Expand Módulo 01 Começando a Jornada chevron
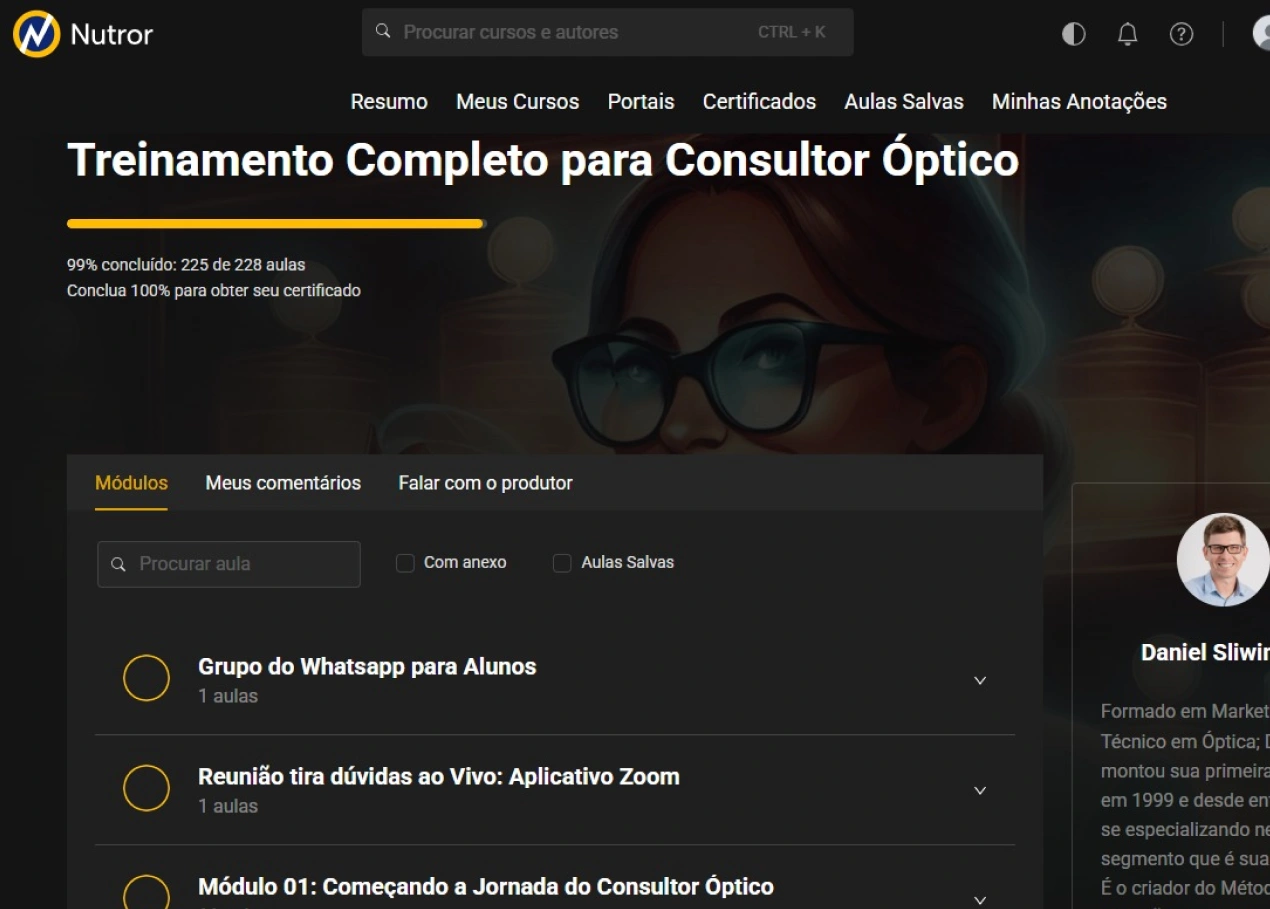This screenshot has width=1270, height=909. [980, 899]
